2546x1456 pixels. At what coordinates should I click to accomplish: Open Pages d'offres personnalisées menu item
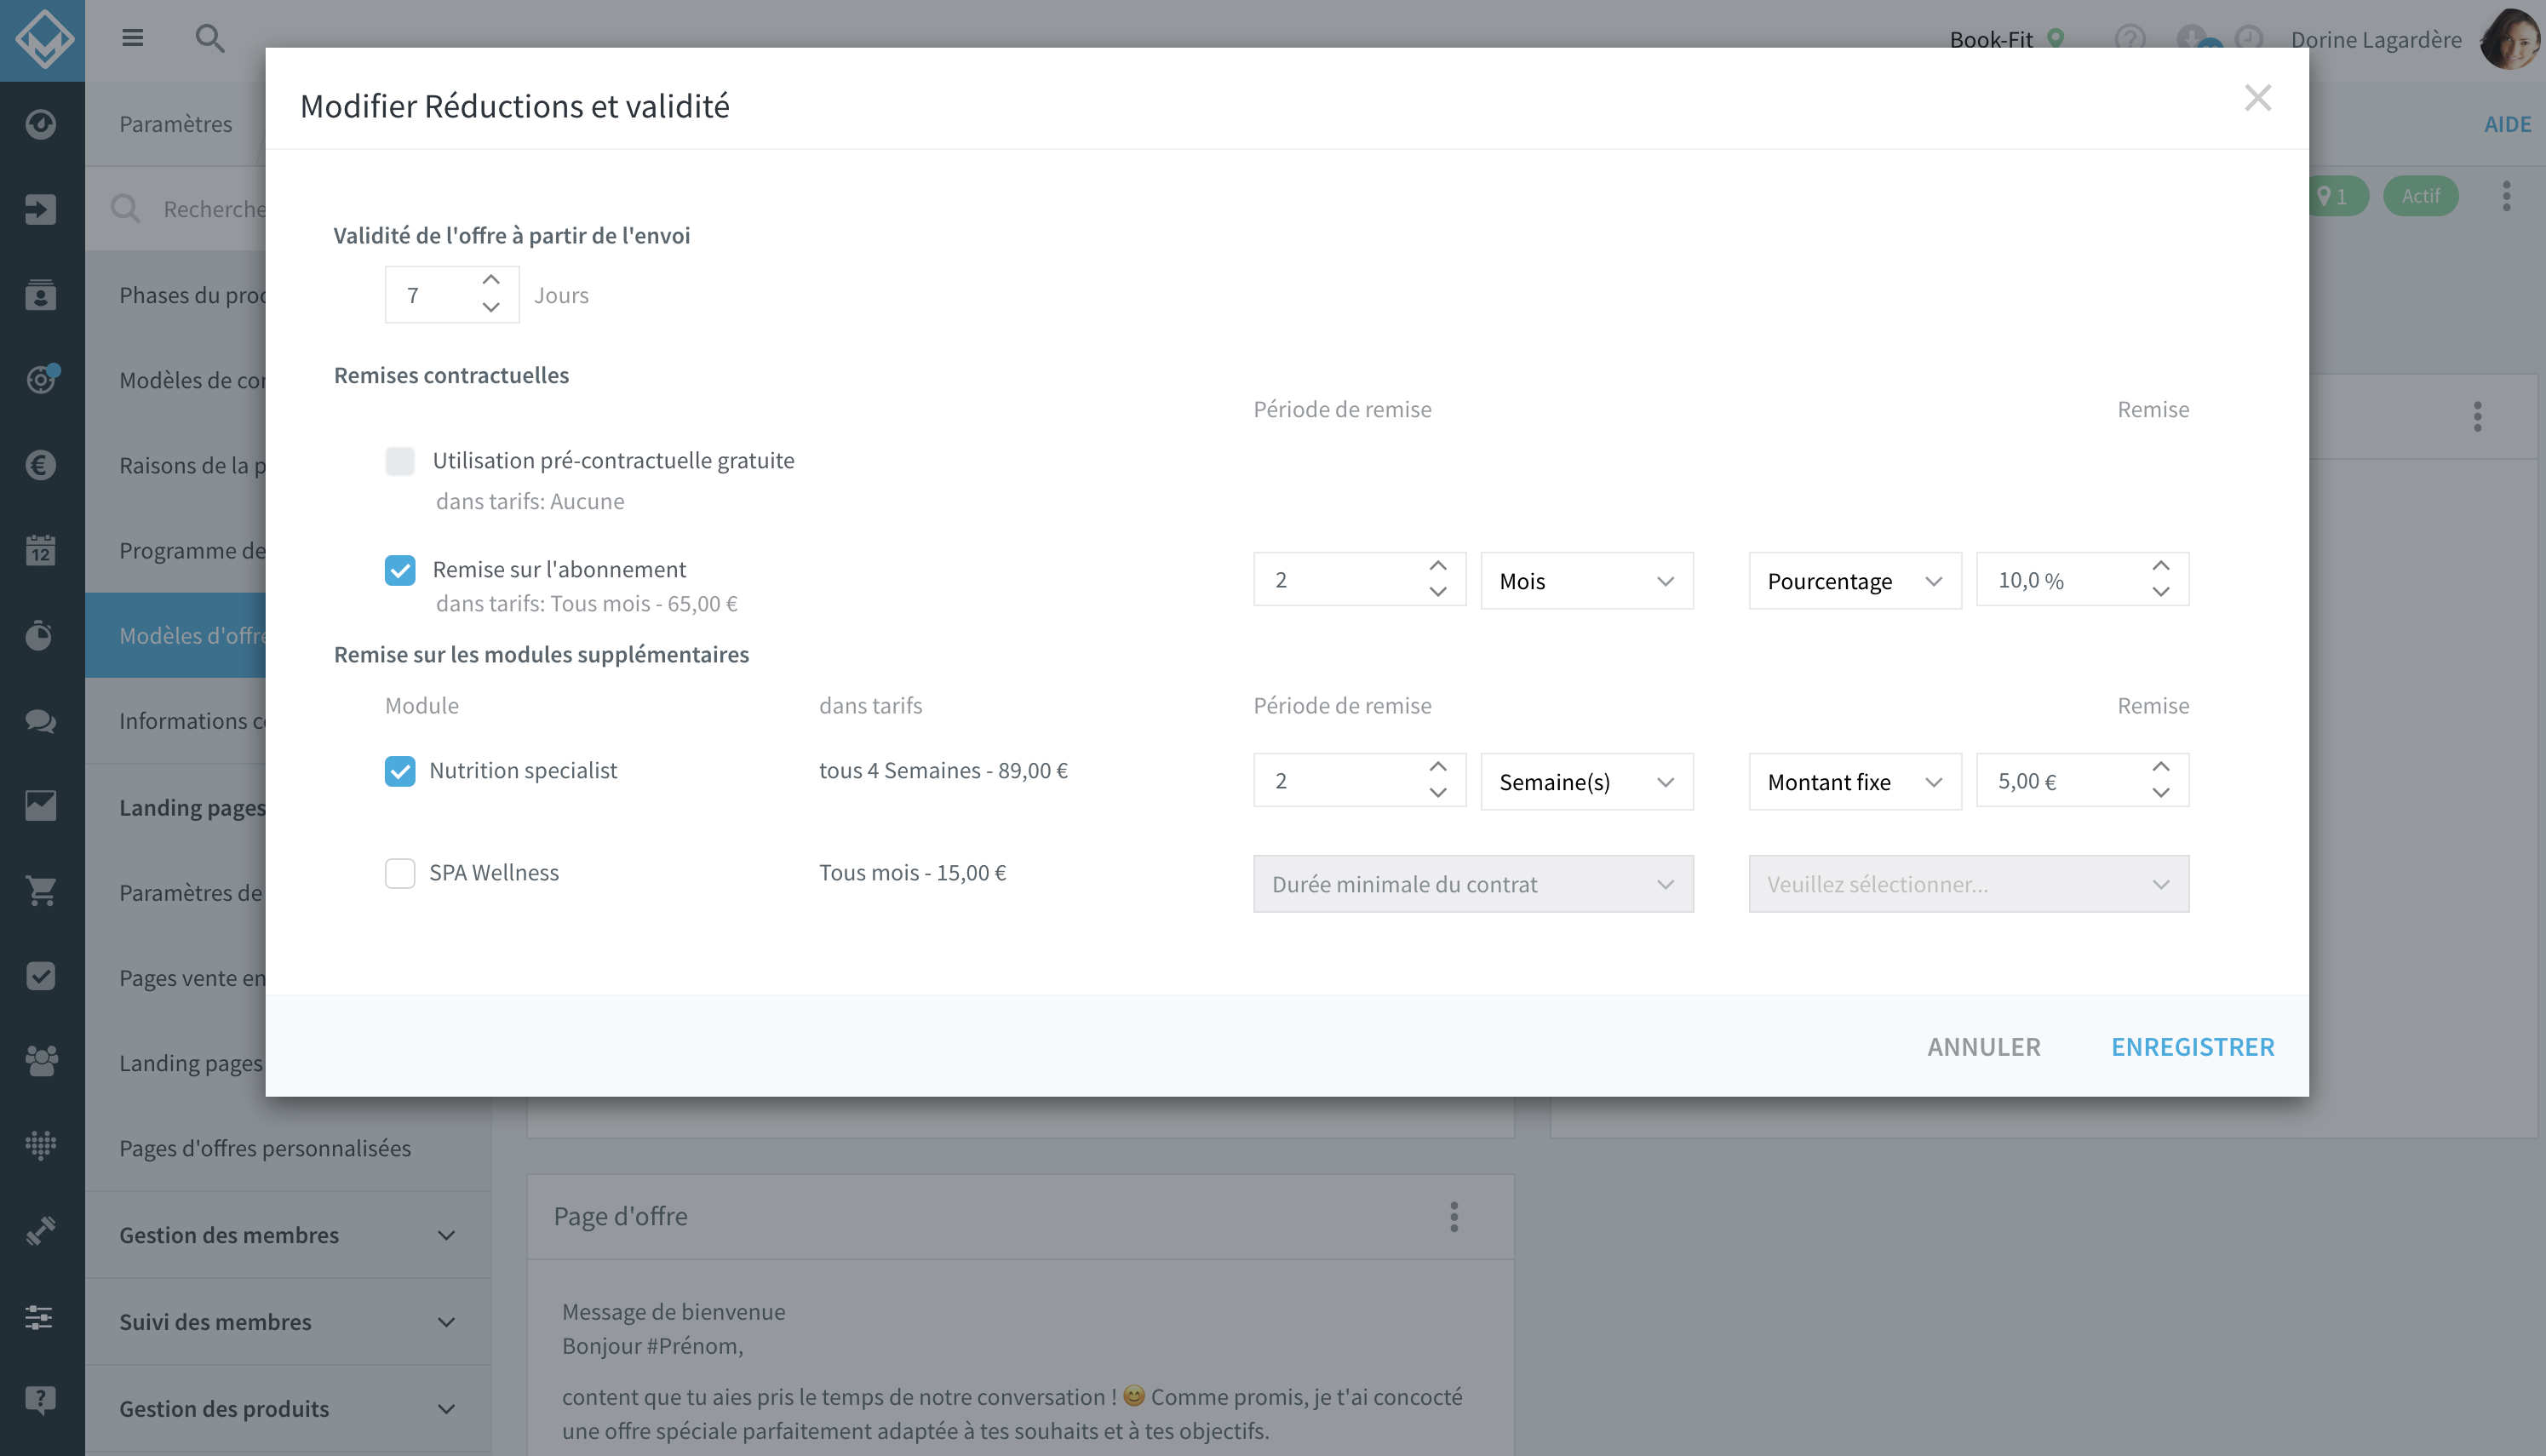[266, 1148]
